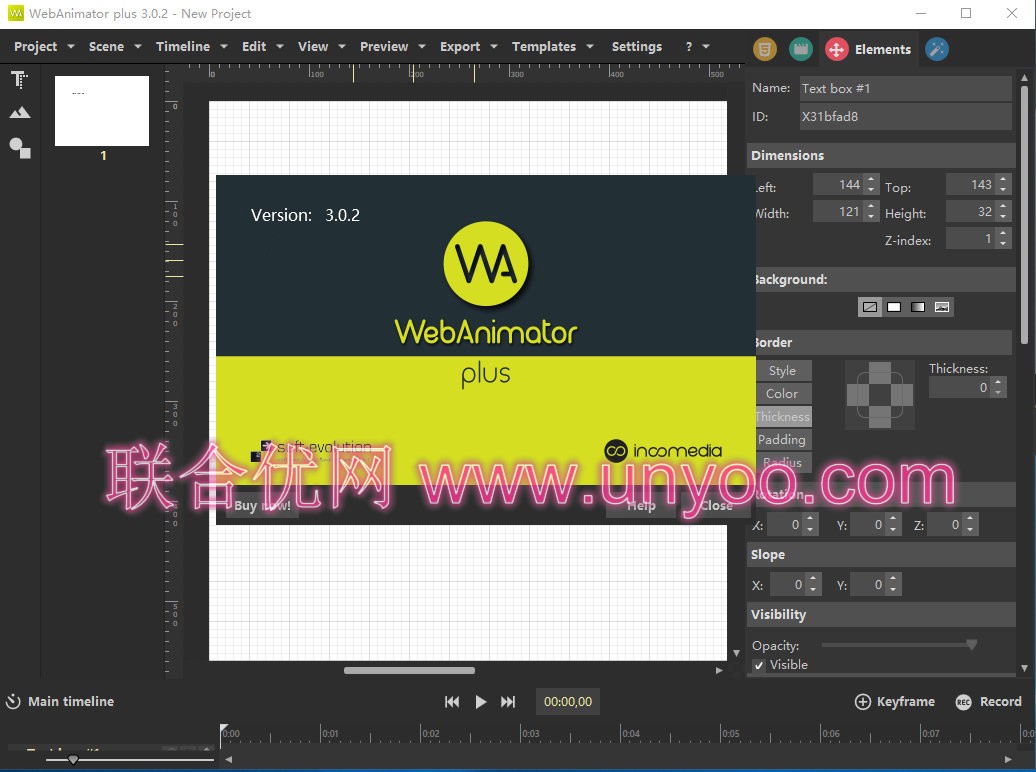This screenshot has width=1036, height=772.
Task: Select border Thickness option
Action: [783, 417]
